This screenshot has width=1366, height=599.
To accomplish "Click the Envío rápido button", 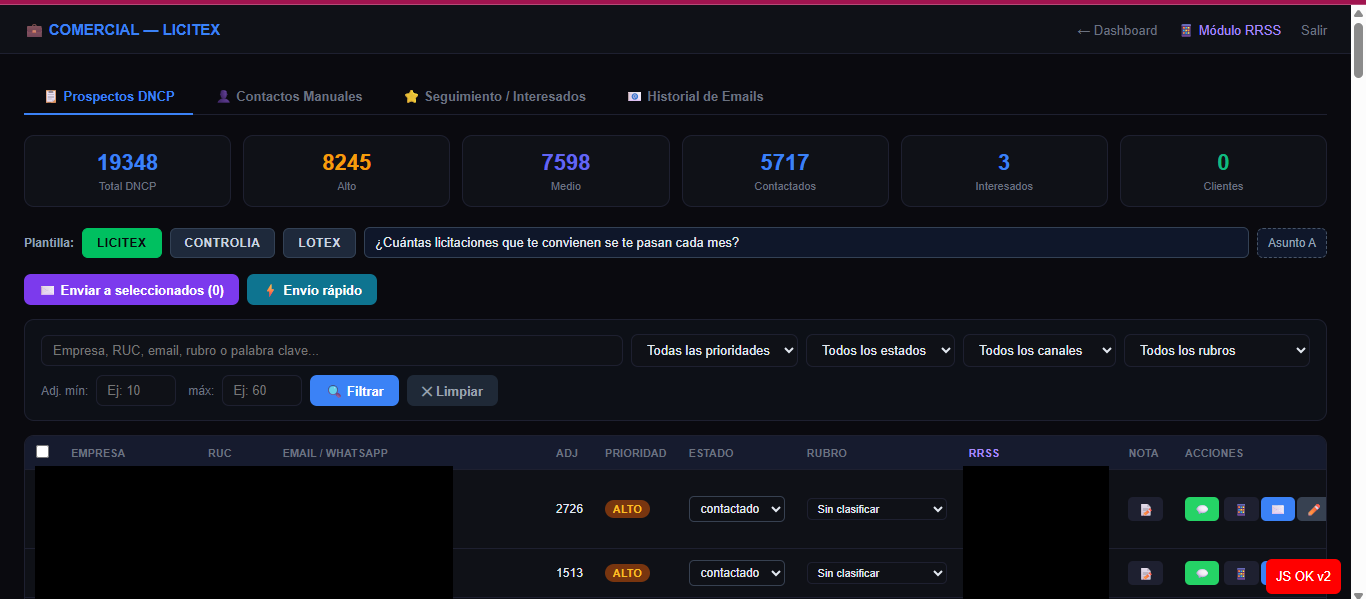I will pos(312,290).
